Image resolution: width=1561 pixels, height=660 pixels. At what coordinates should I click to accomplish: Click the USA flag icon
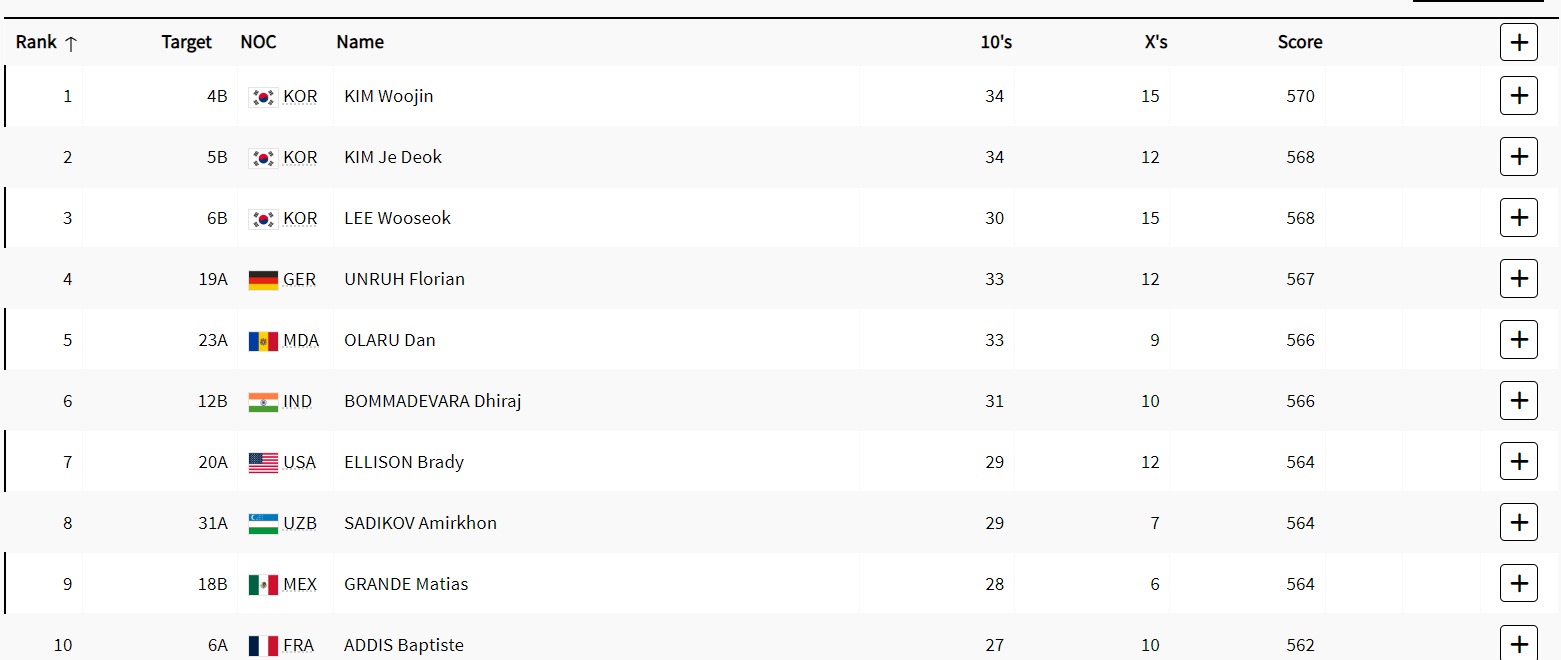click(263, 463)
